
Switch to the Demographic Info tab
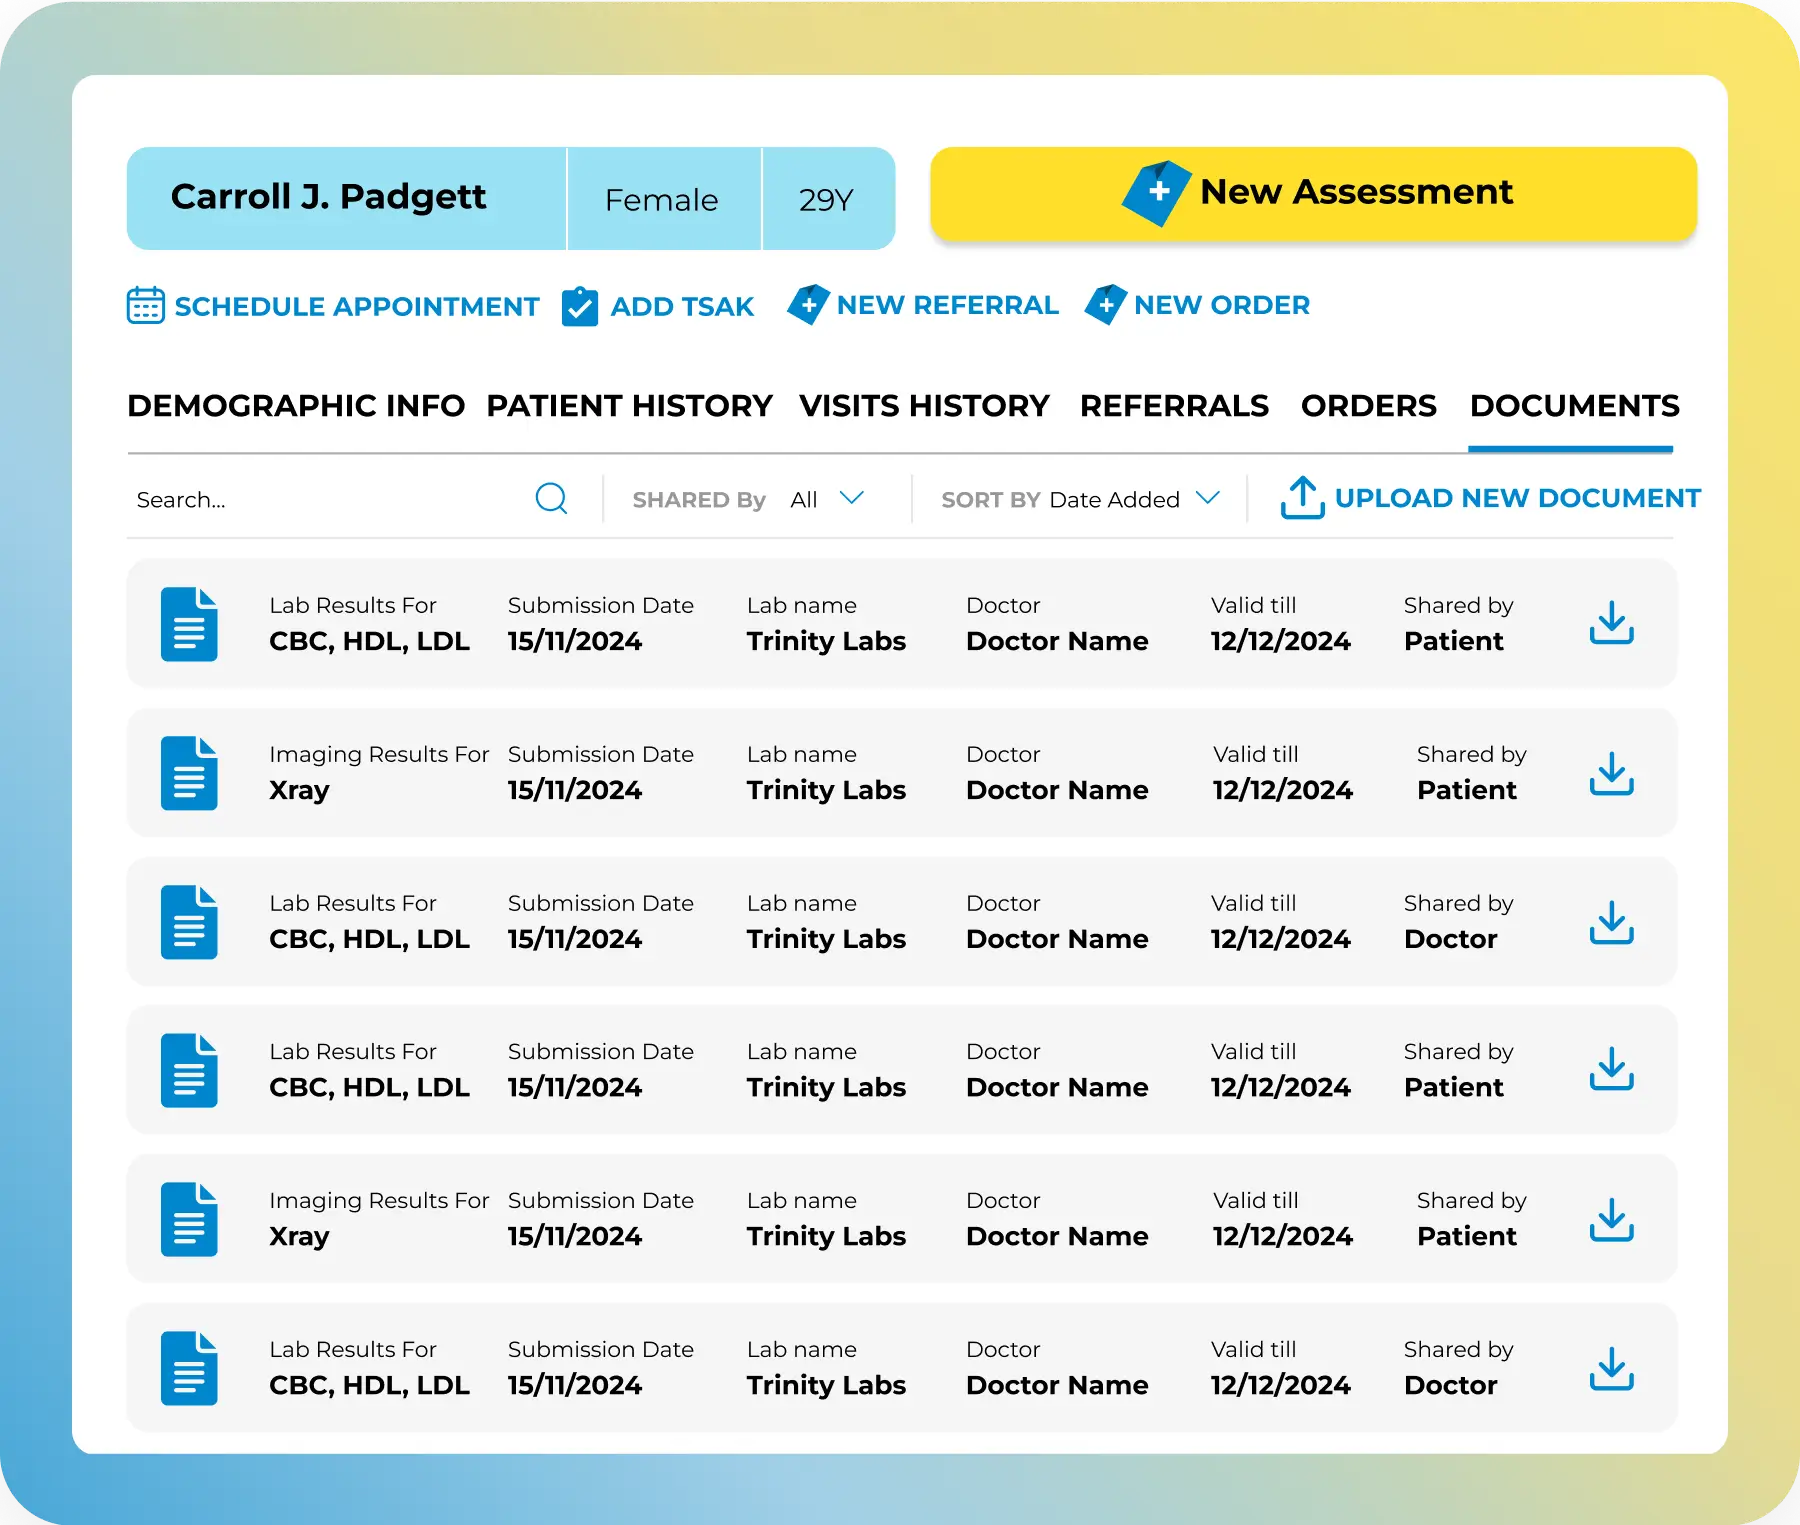pyautogui.click(x=296, y=406)
